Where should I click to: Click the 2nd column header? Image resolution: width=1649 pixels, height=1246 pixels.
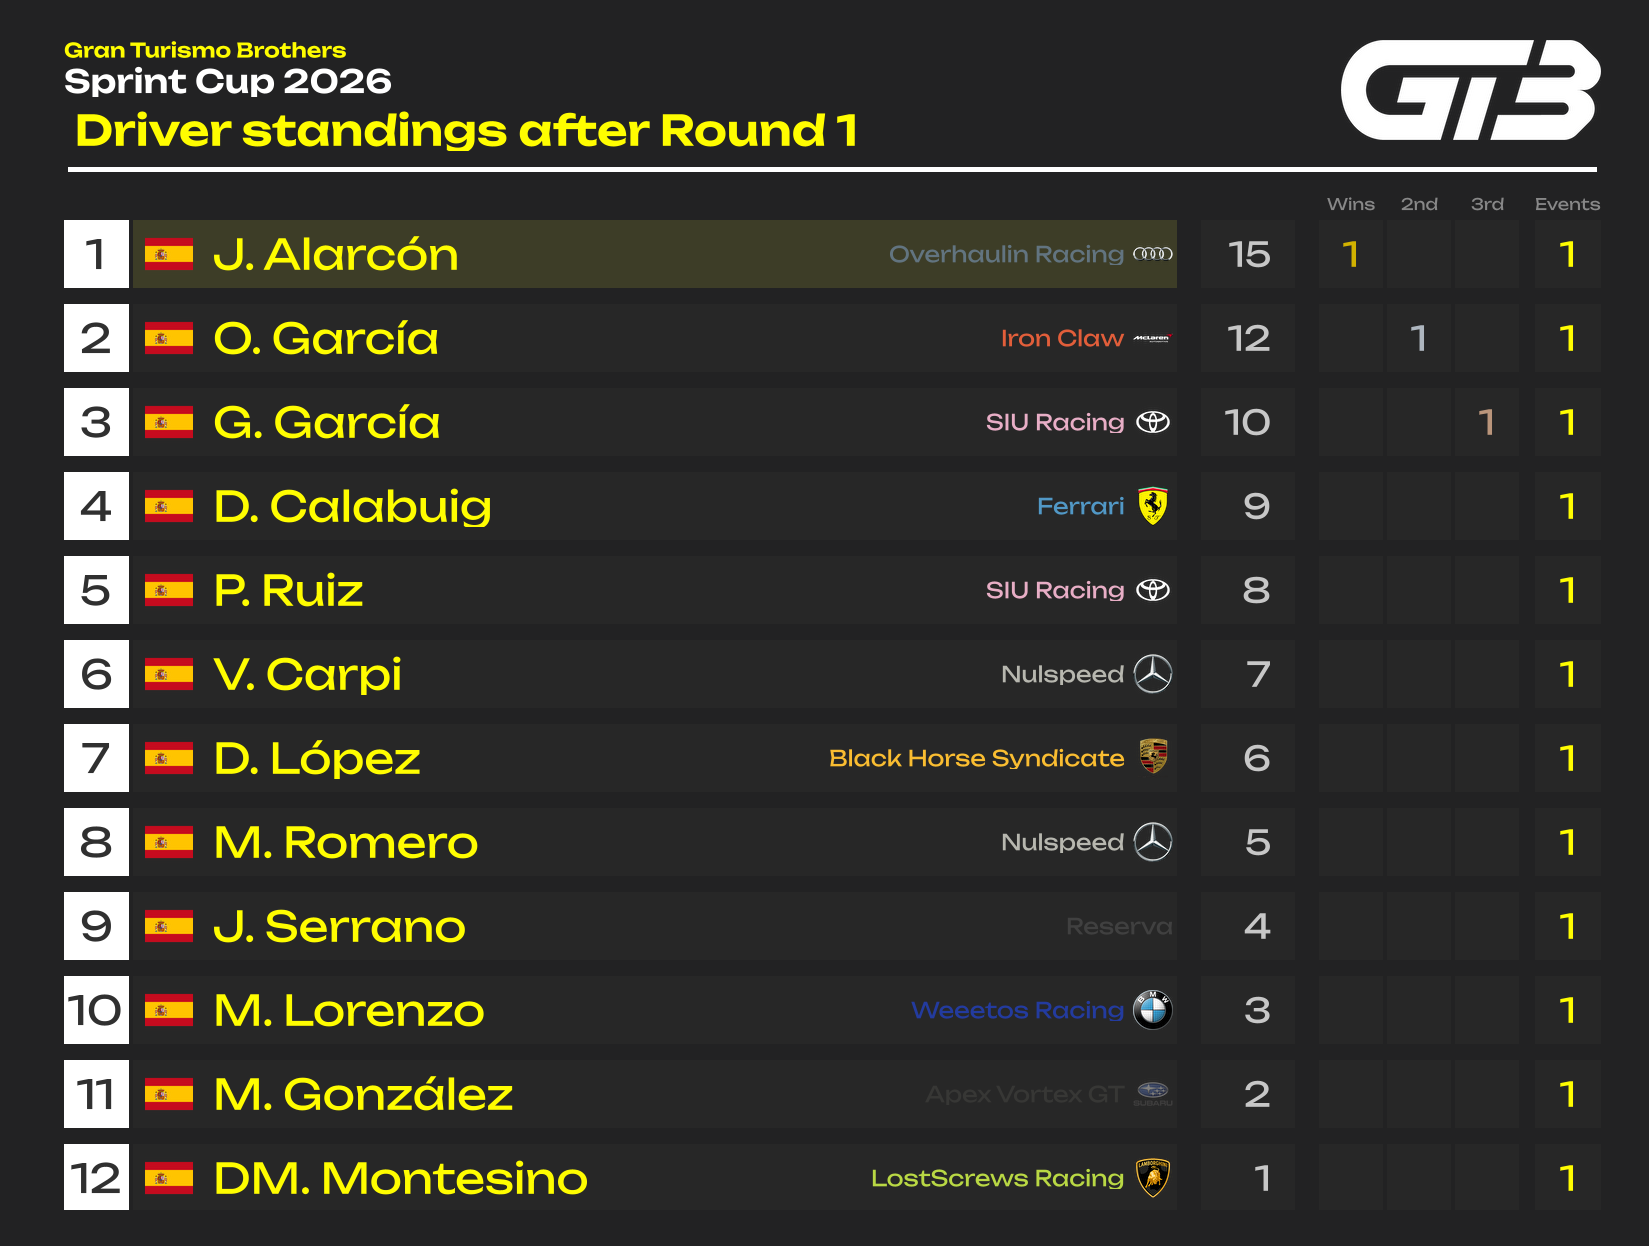[1419, 204]
